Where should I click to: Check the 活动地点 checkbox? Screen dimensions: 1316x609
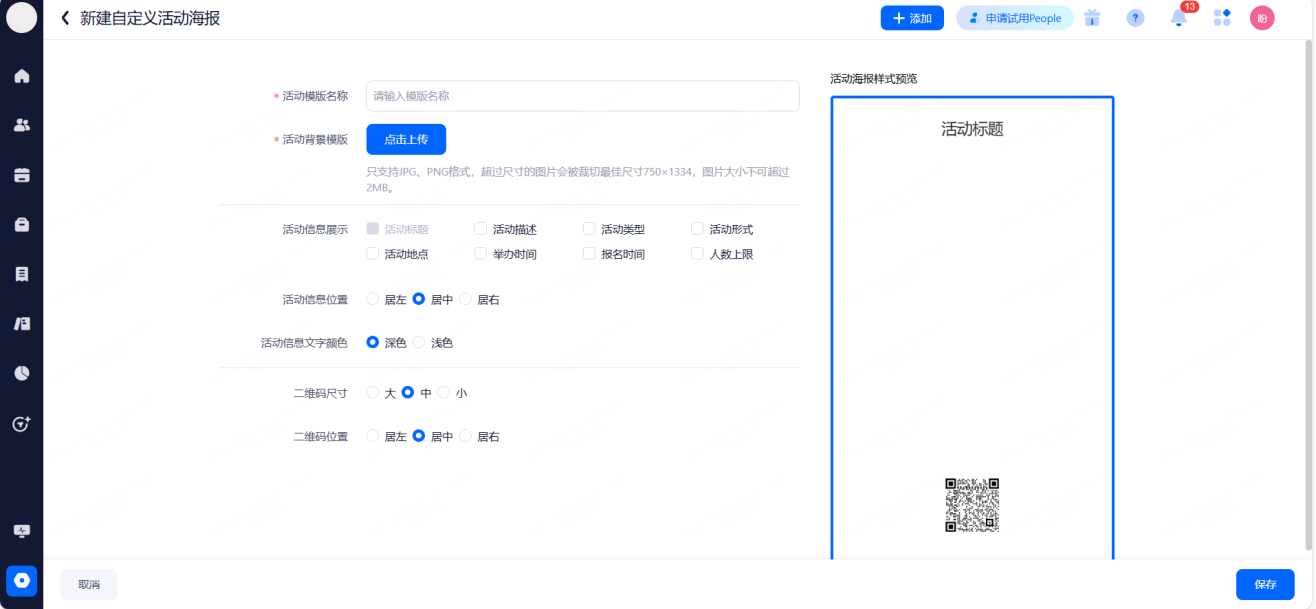(x=373, y=254)
